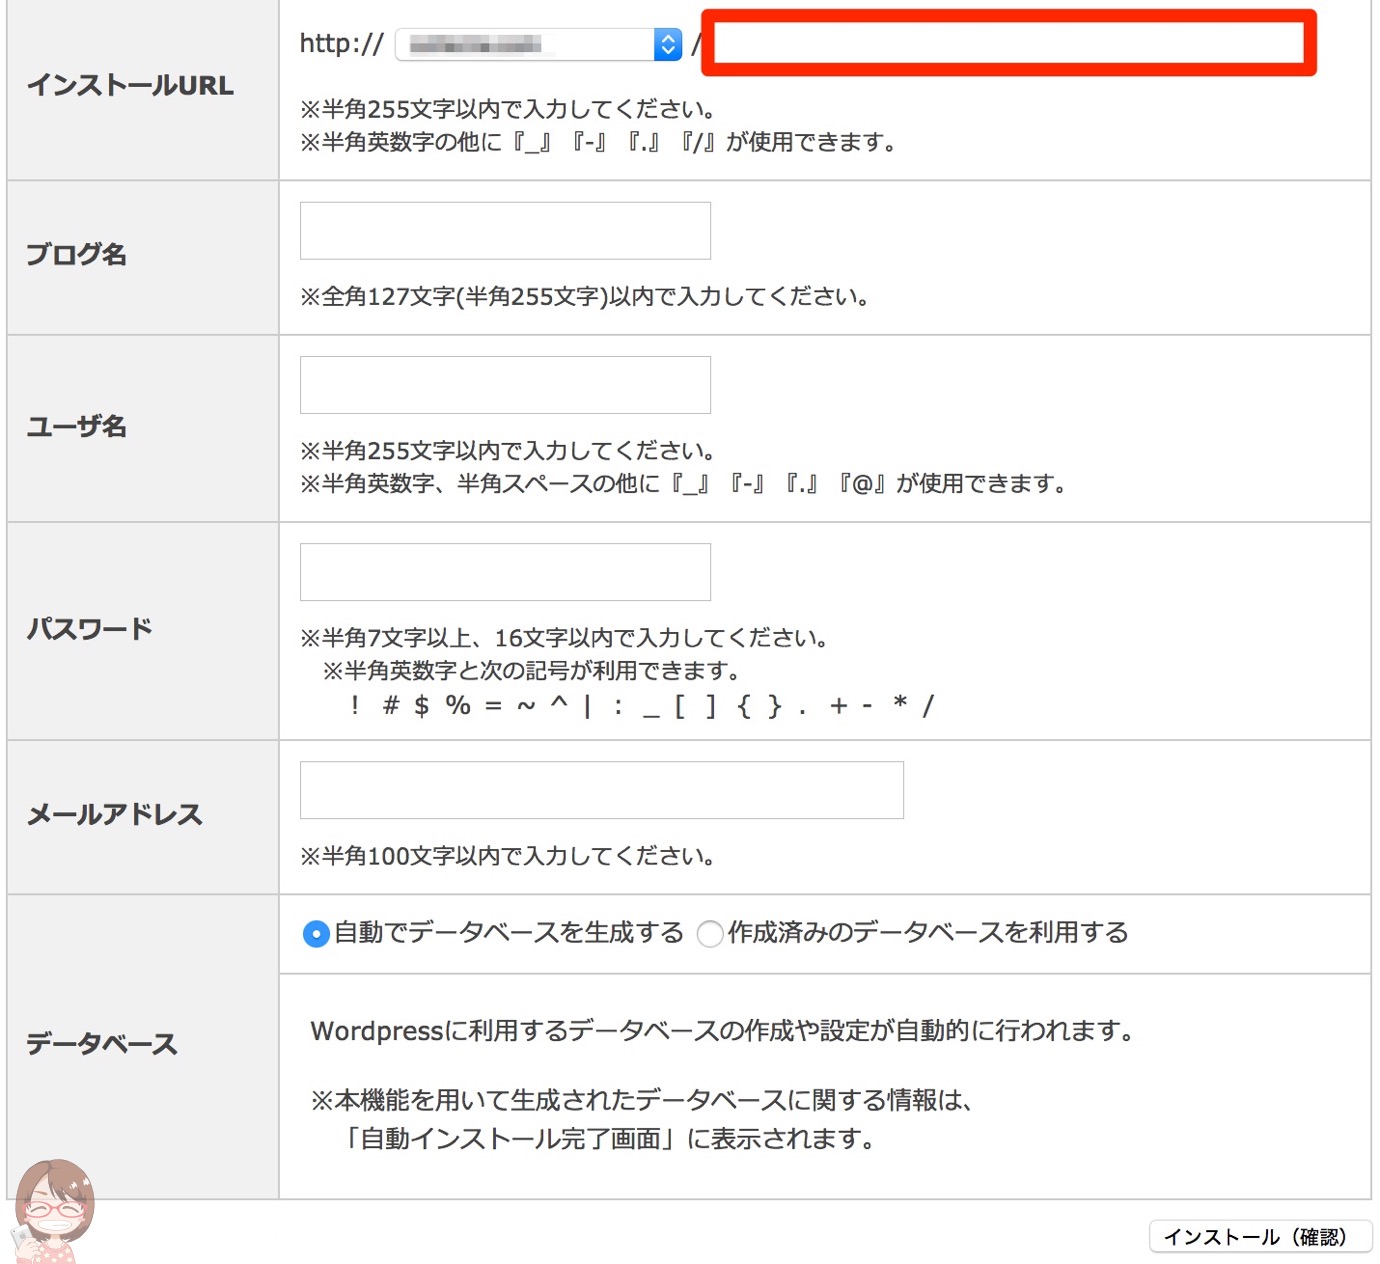Image resolution: width=1380 pixels, height=1264 pixels.
Task: Click the データベース row label
Action: coord(101,1044)
